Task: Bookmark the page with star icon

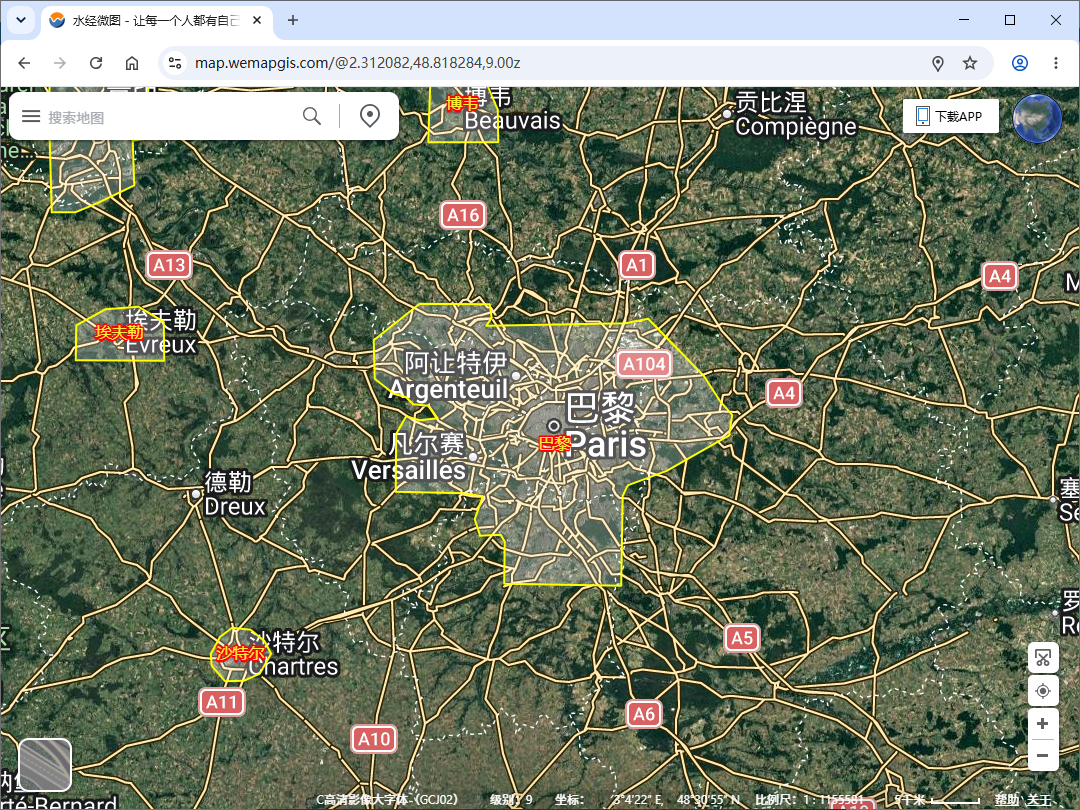Action: coord(970,63)
